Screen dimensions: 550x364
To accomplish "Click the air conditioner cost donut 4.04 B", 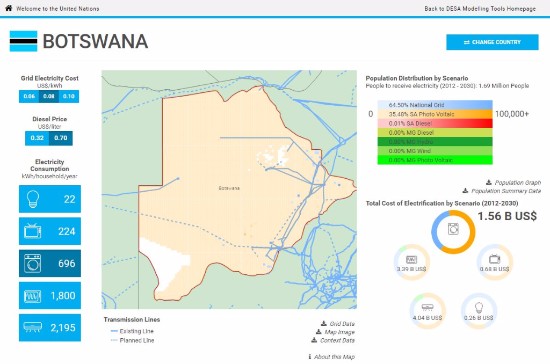I will (x=427, y=311).
